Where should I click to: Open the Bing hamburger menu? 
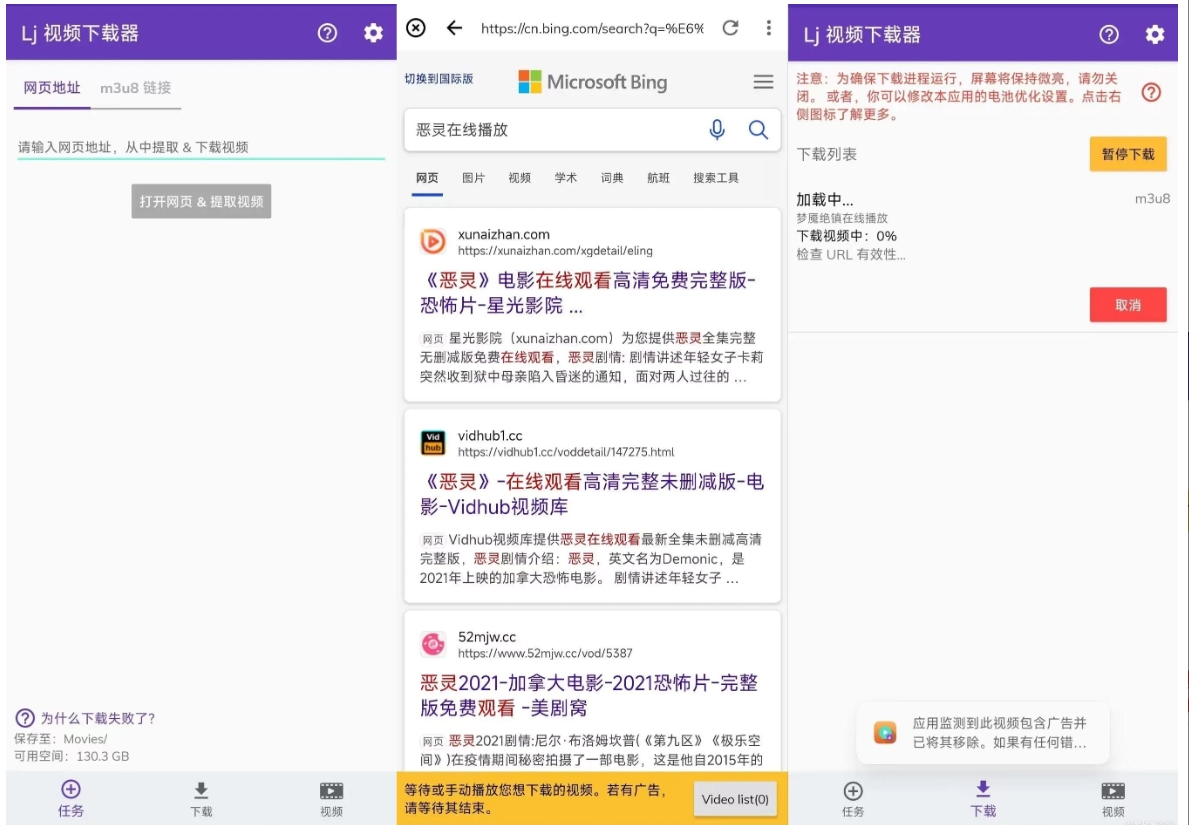763,82
